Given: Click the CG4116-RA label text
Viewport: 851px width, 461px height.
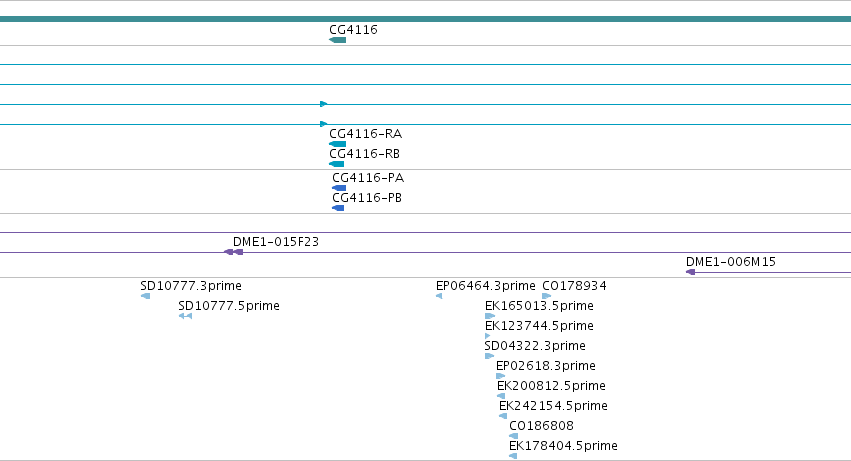Looking at the screenshot, I should coord(365,134).
